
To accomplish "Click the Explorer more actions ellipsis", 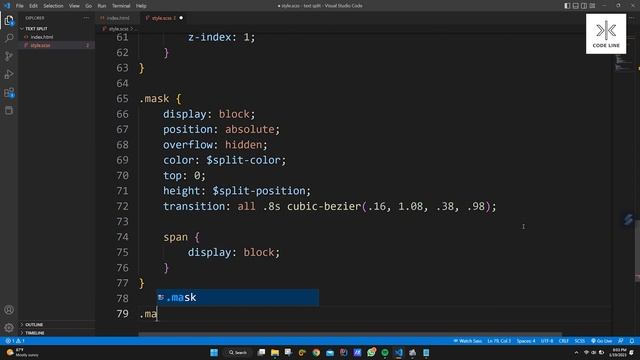I will [x=86, y=18].
